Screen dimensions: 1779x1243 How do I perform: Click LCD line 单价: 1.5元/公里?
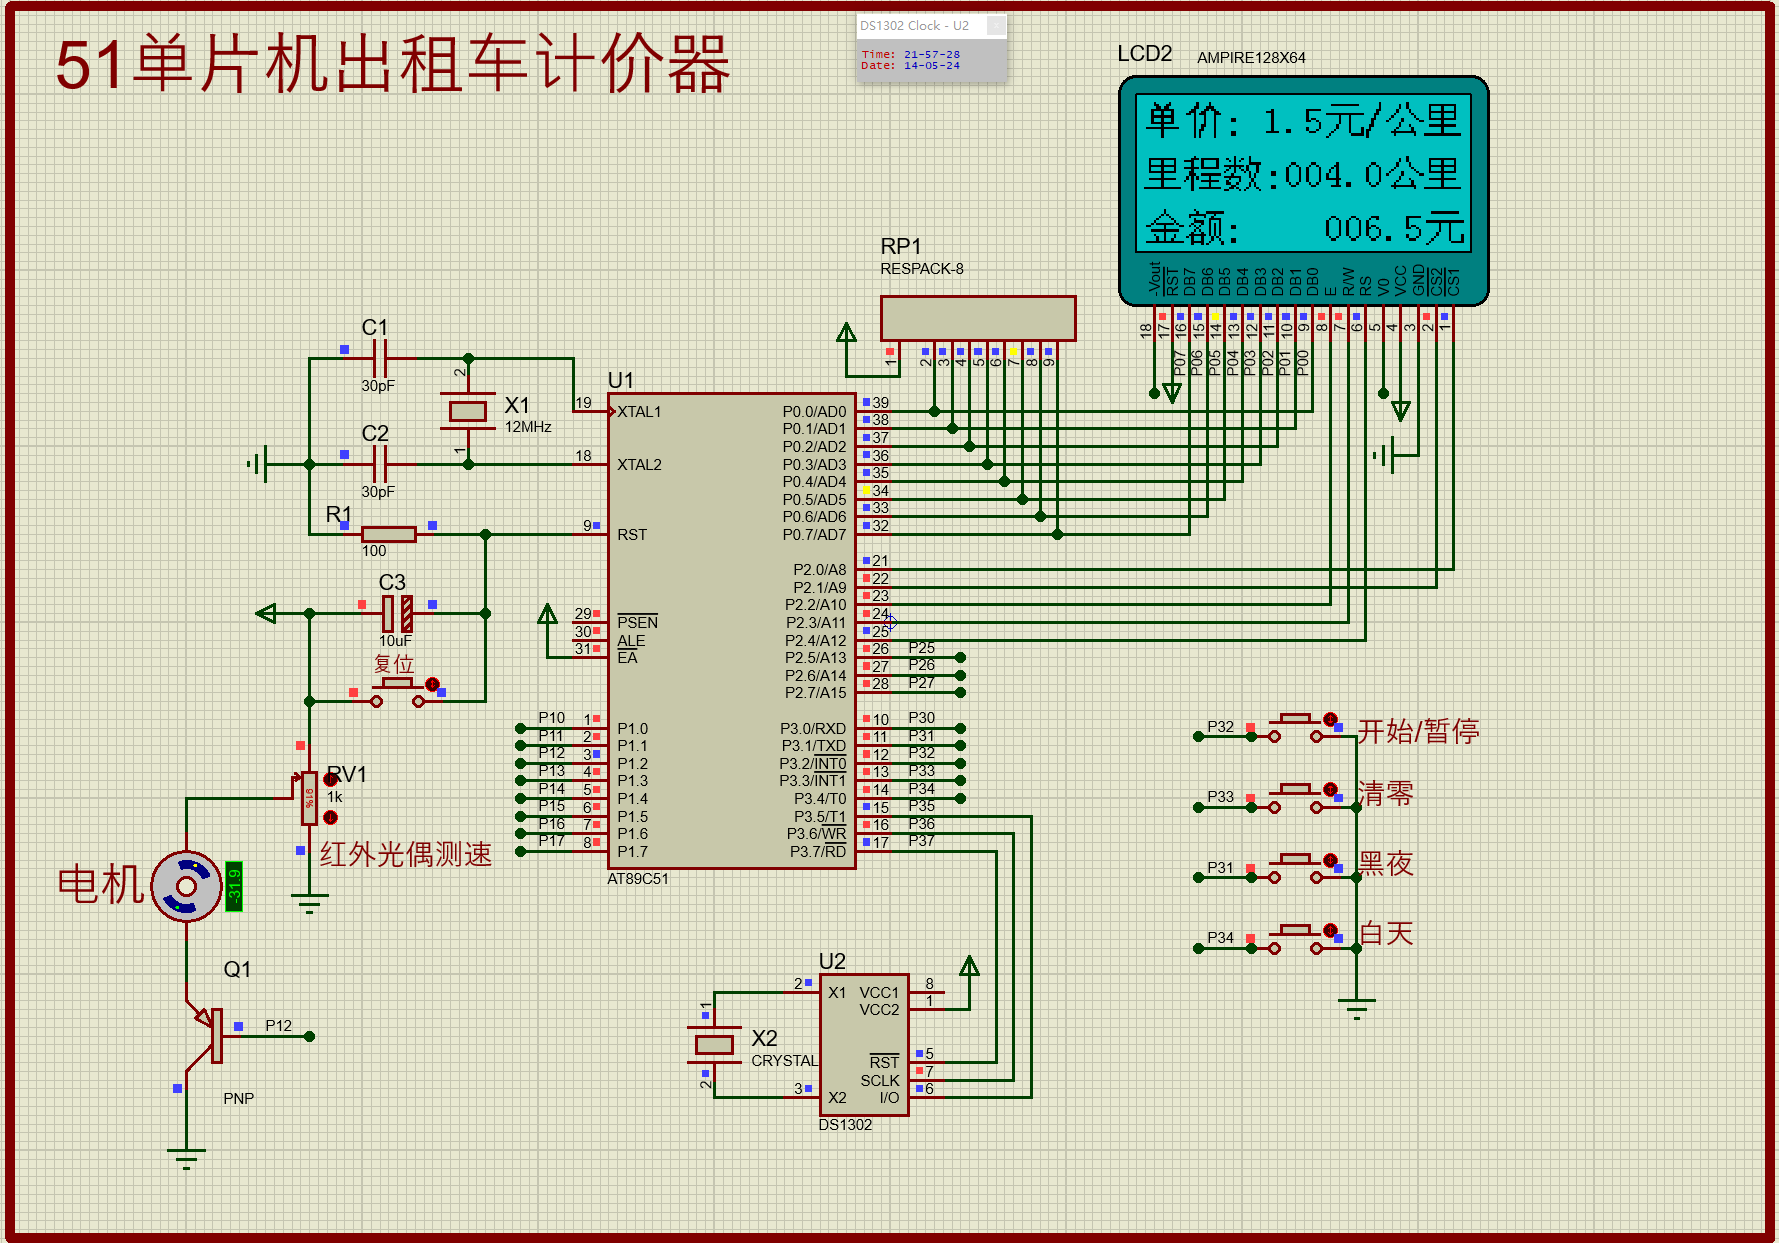coord(1303,121)
